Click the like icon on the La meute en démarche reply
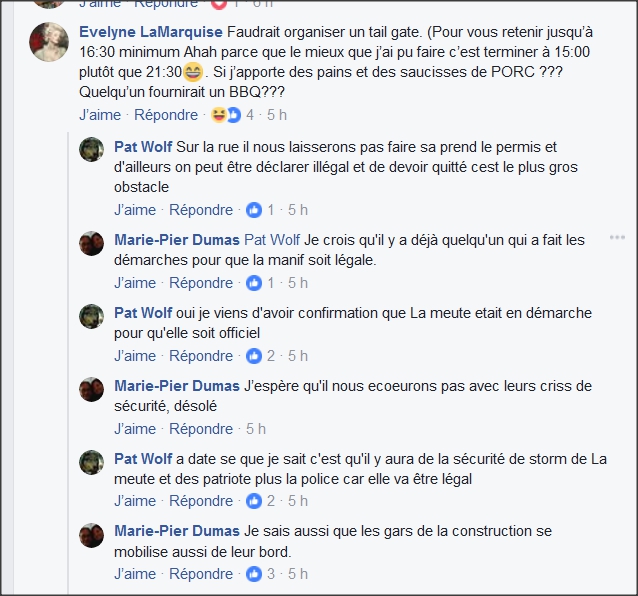The width and height of the screenshot is (638, 596). 254,356
